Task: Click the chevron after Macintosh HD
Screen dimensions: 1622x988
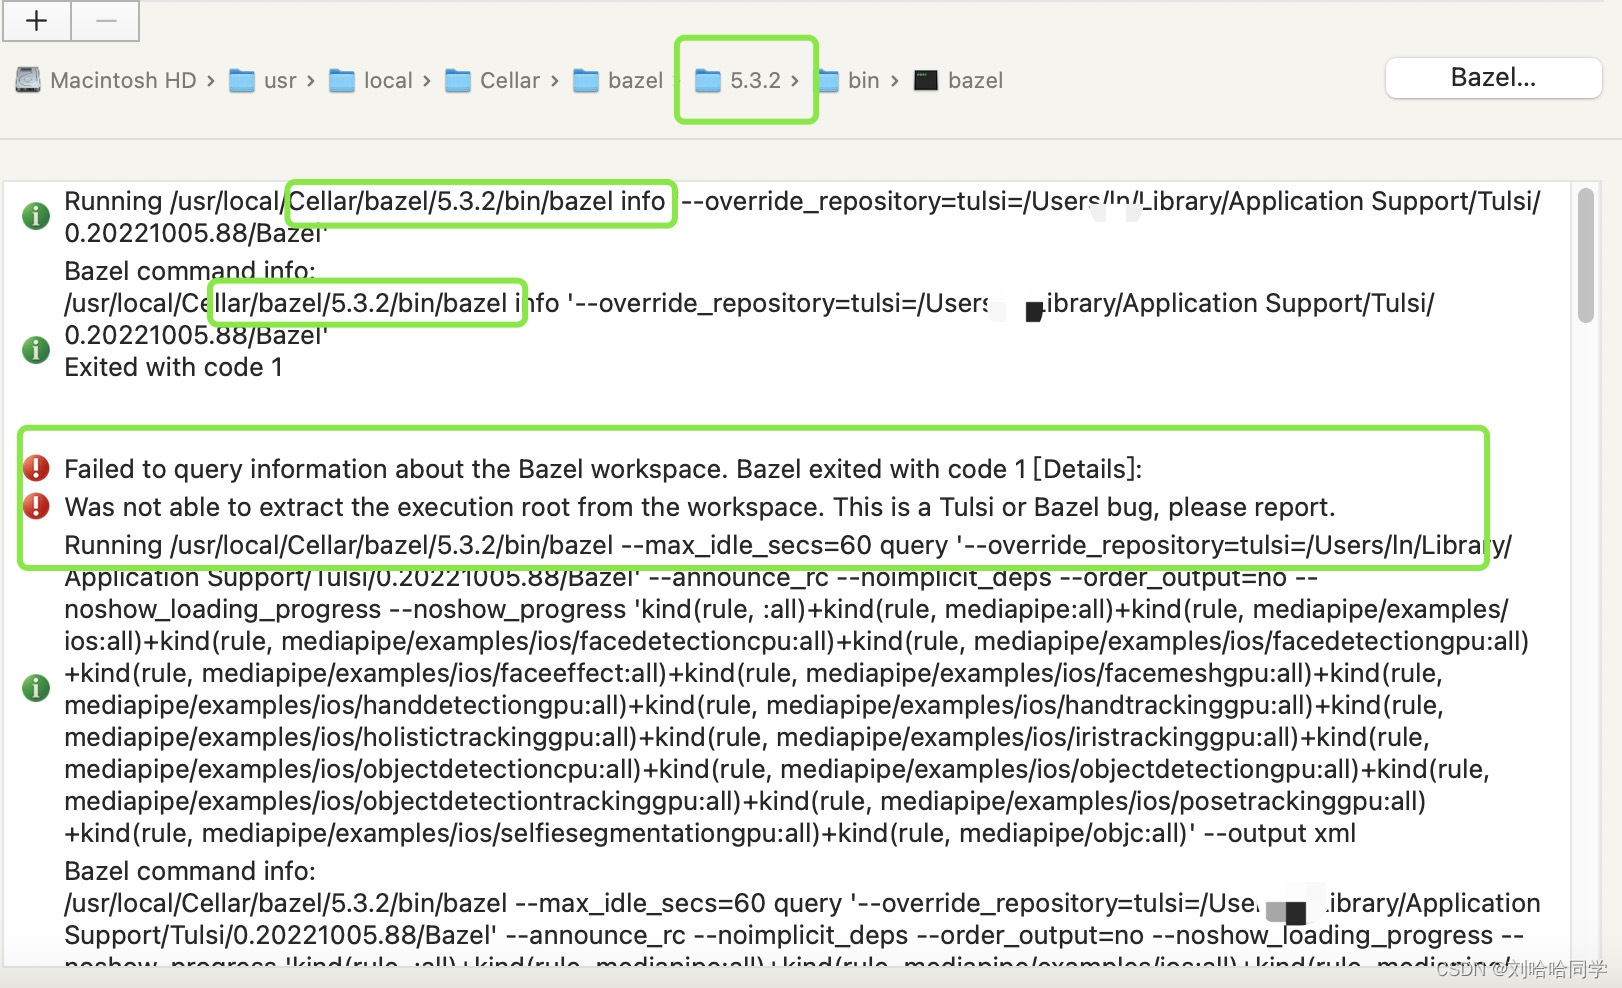Action: pyautogui.click(x=210, y=80)
